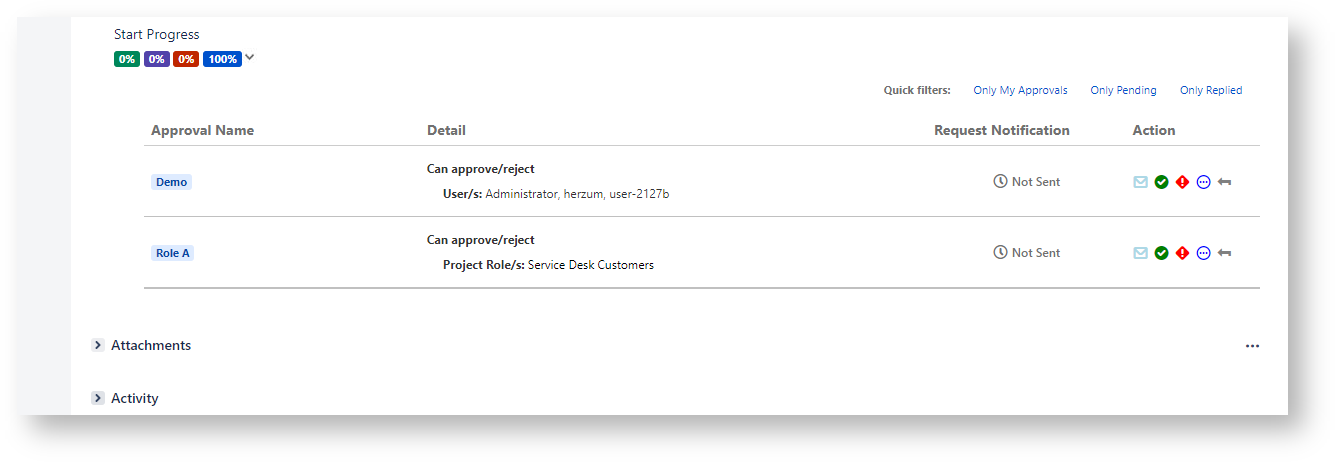Viewport: 1336px width, 463px height.
Task: Open the dropdown arrow beside progress percentages
Action: pos(250,58)
